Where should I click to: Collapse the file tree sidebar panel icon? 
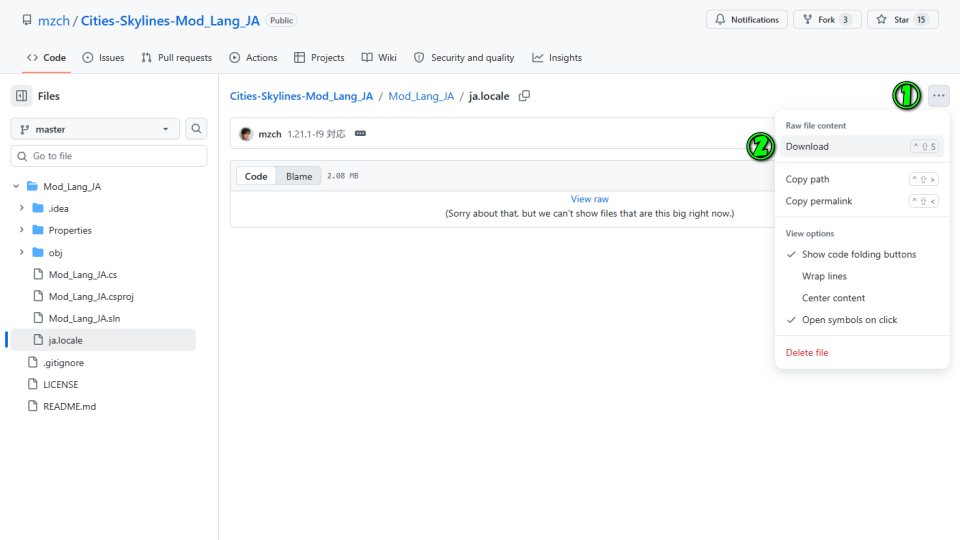(21, 96)
